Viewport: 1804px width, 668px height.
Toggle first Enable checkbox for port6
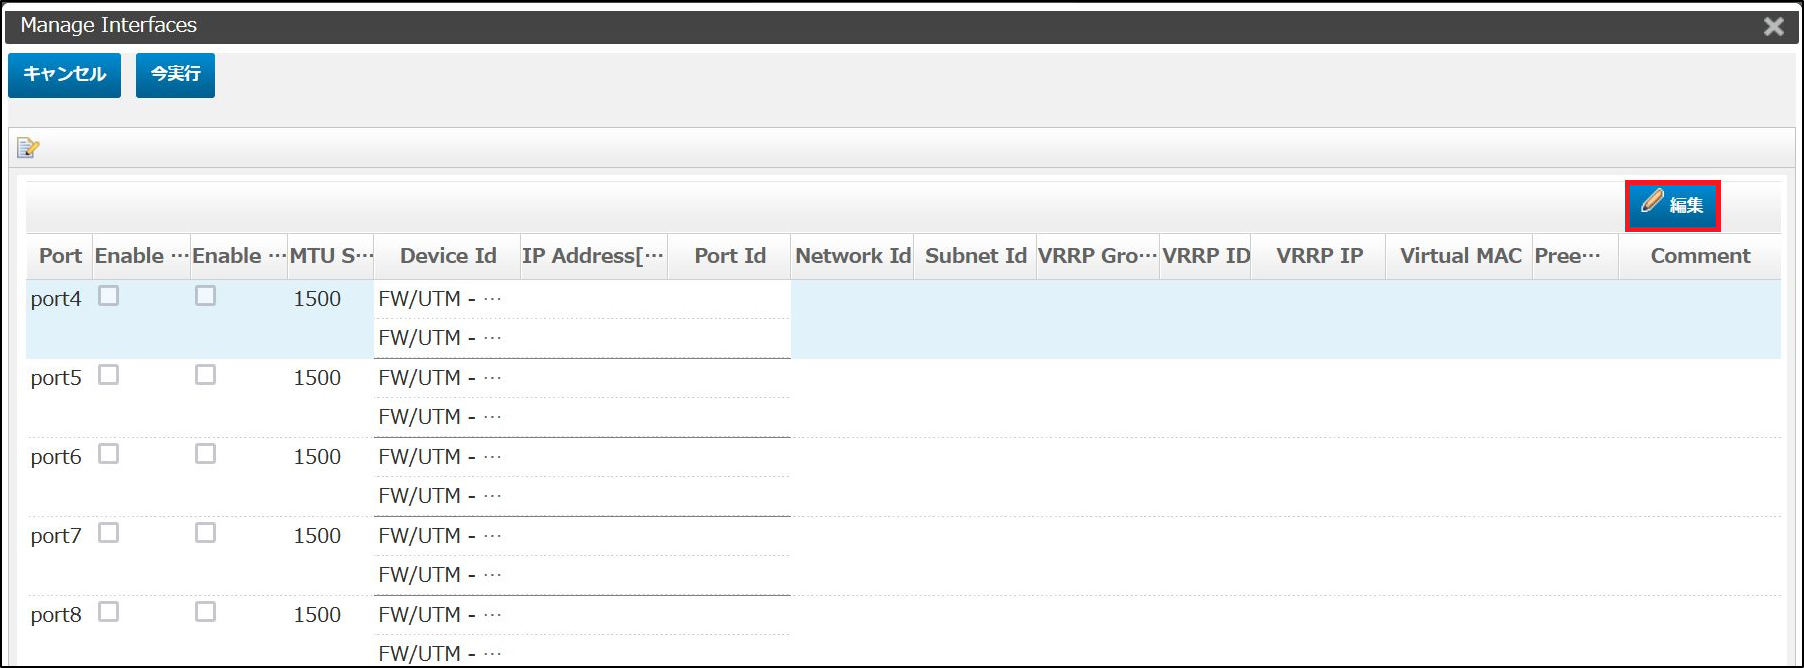pos(109,454)
